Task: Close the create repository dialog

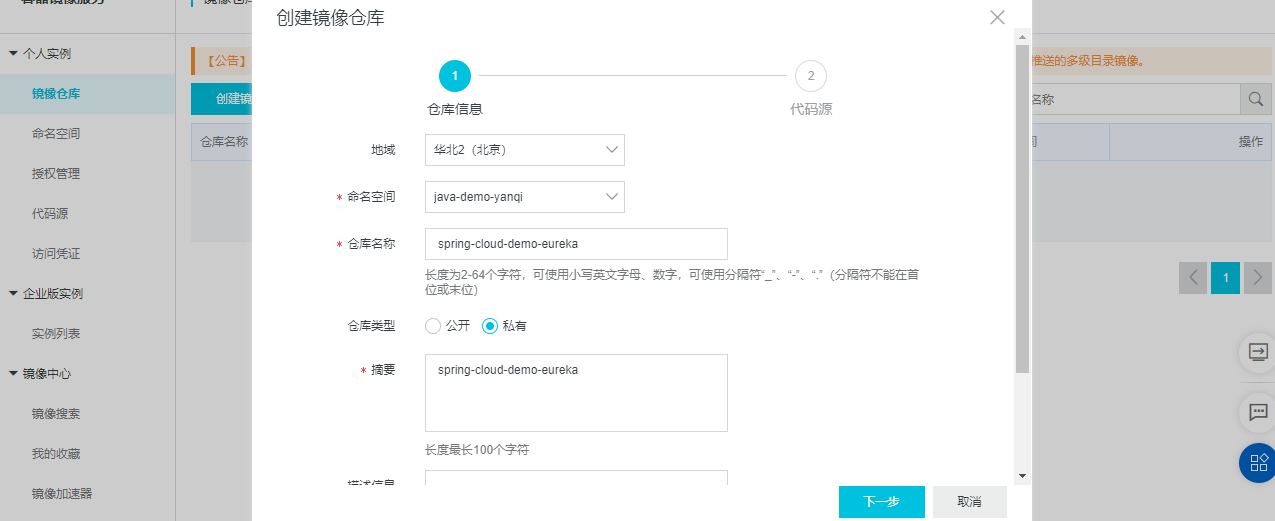Action: pyautogui.click(x=997, y=17)
